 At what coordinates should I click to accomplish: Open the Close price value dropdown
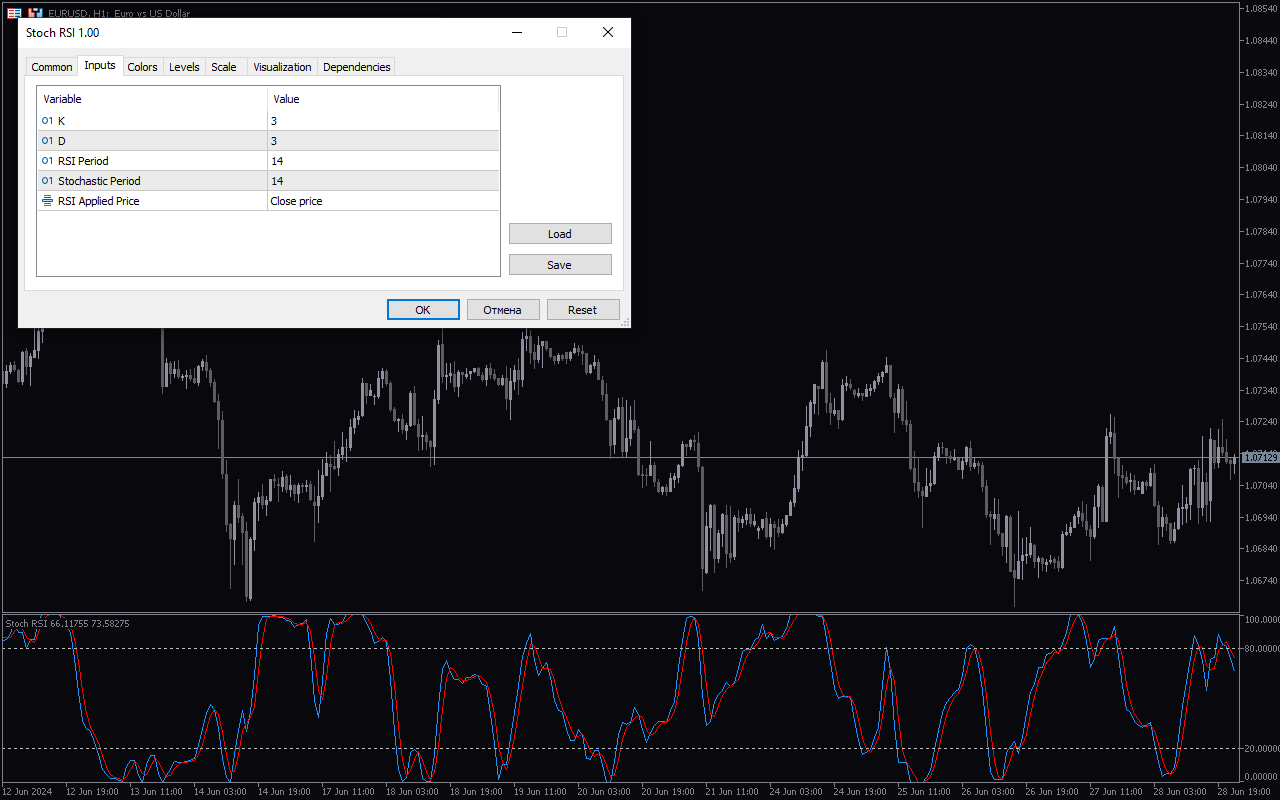383,201
